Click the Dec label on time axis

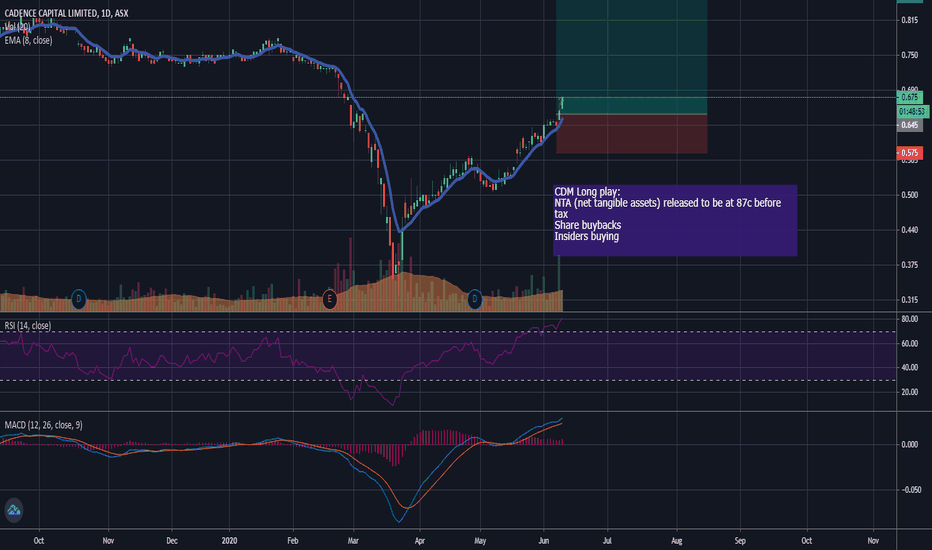tap(172, 540)
